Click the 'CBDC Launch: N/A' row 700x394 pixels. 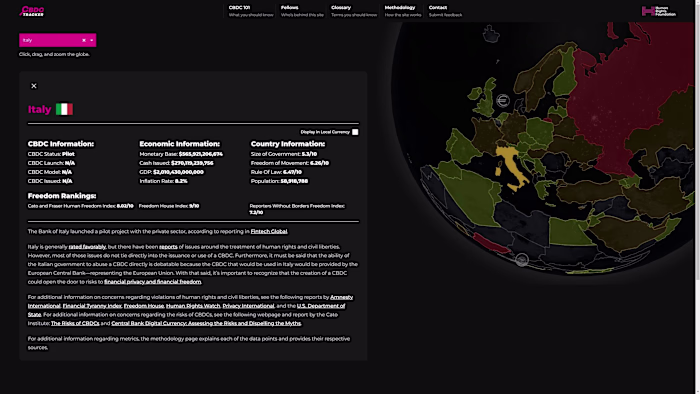click(x=51, y=163)
